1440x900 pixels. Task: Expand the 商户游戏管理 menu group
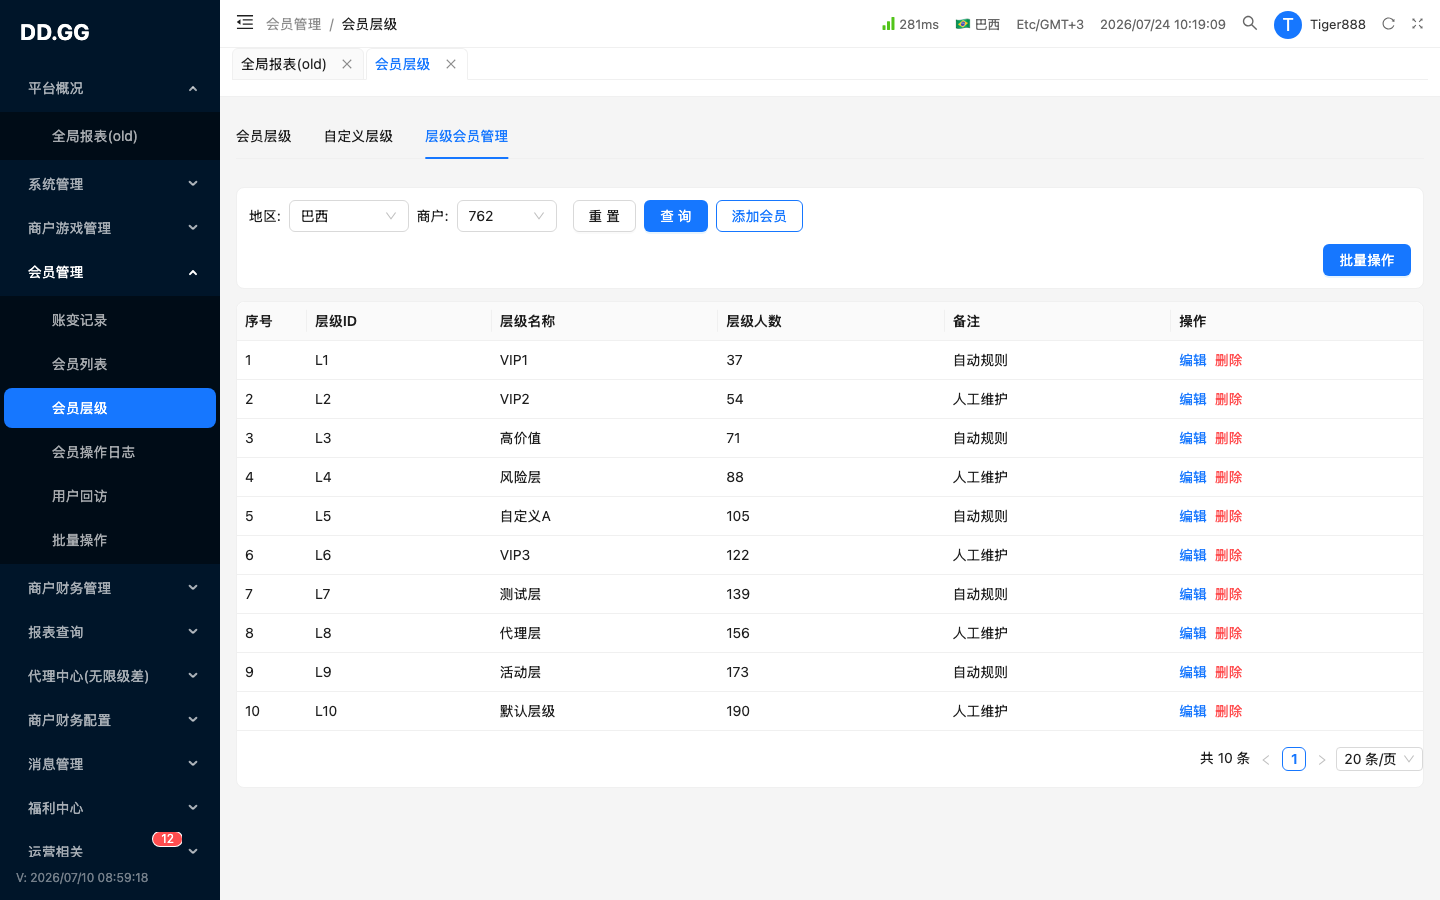point(110,228)
